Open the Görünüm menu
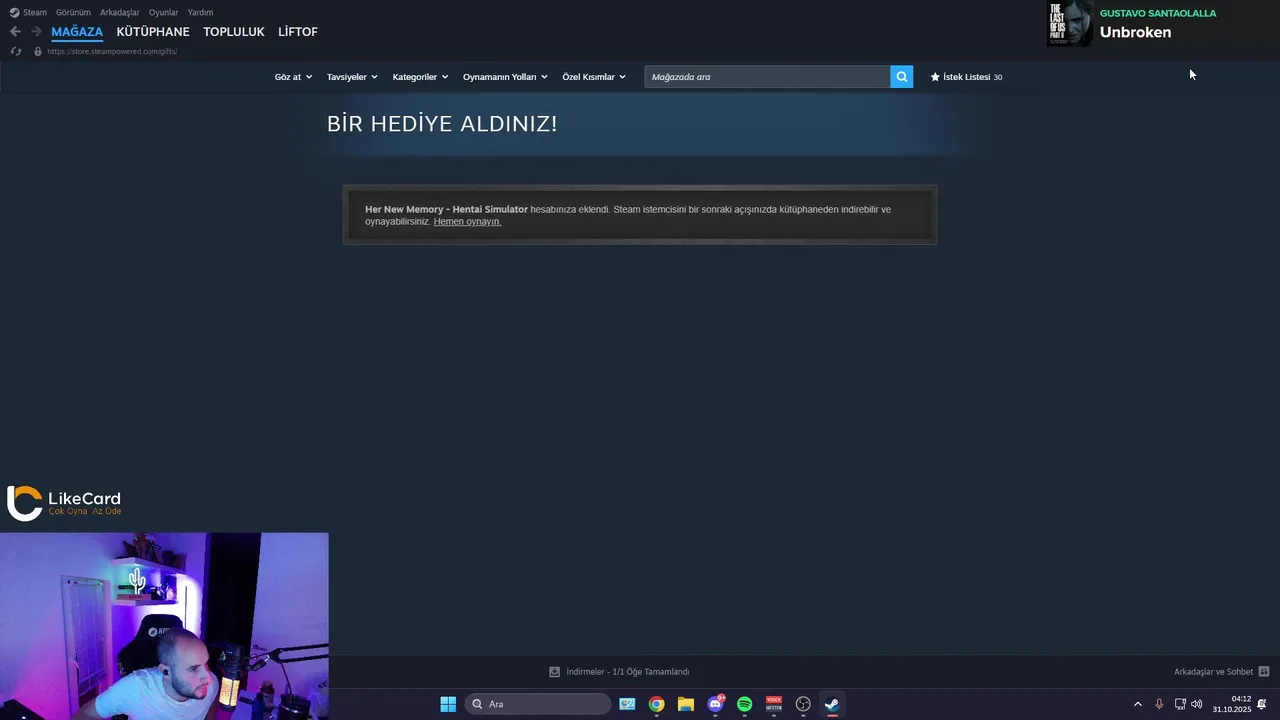Viewport: 1280px width, 720px height. click(73, 13)
